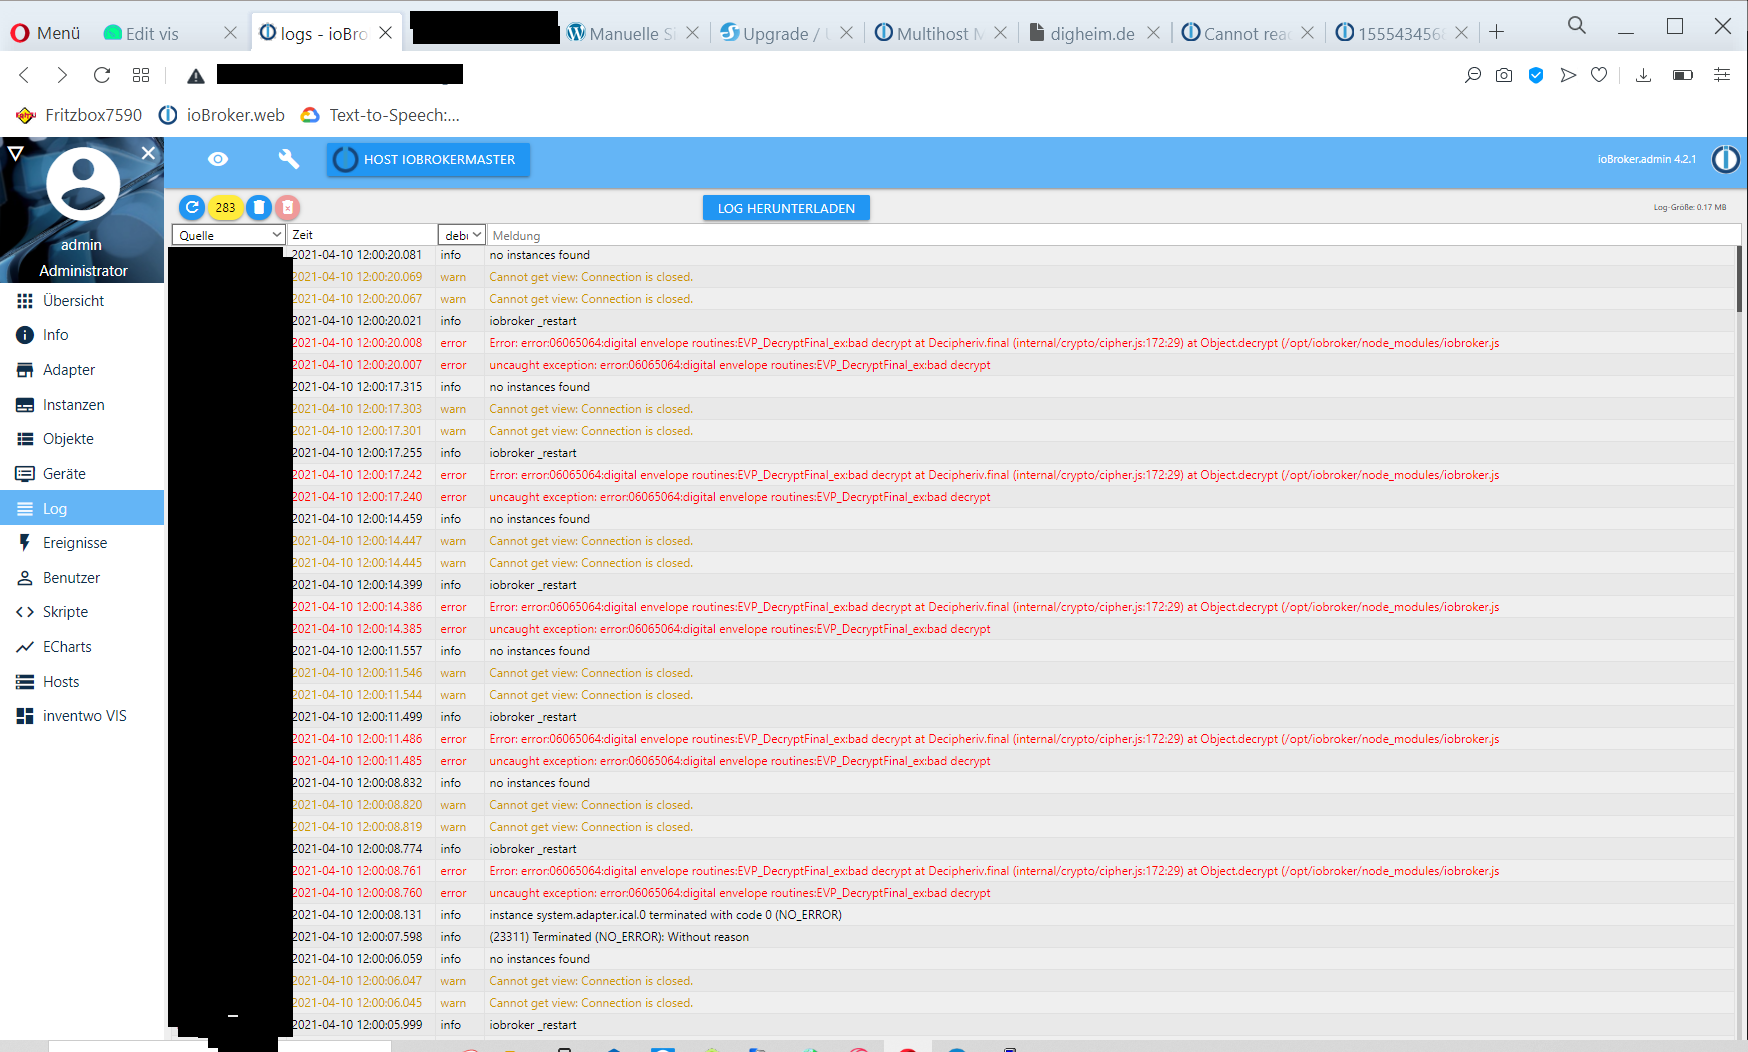Click the battery saver icon

pos(1683,75)
